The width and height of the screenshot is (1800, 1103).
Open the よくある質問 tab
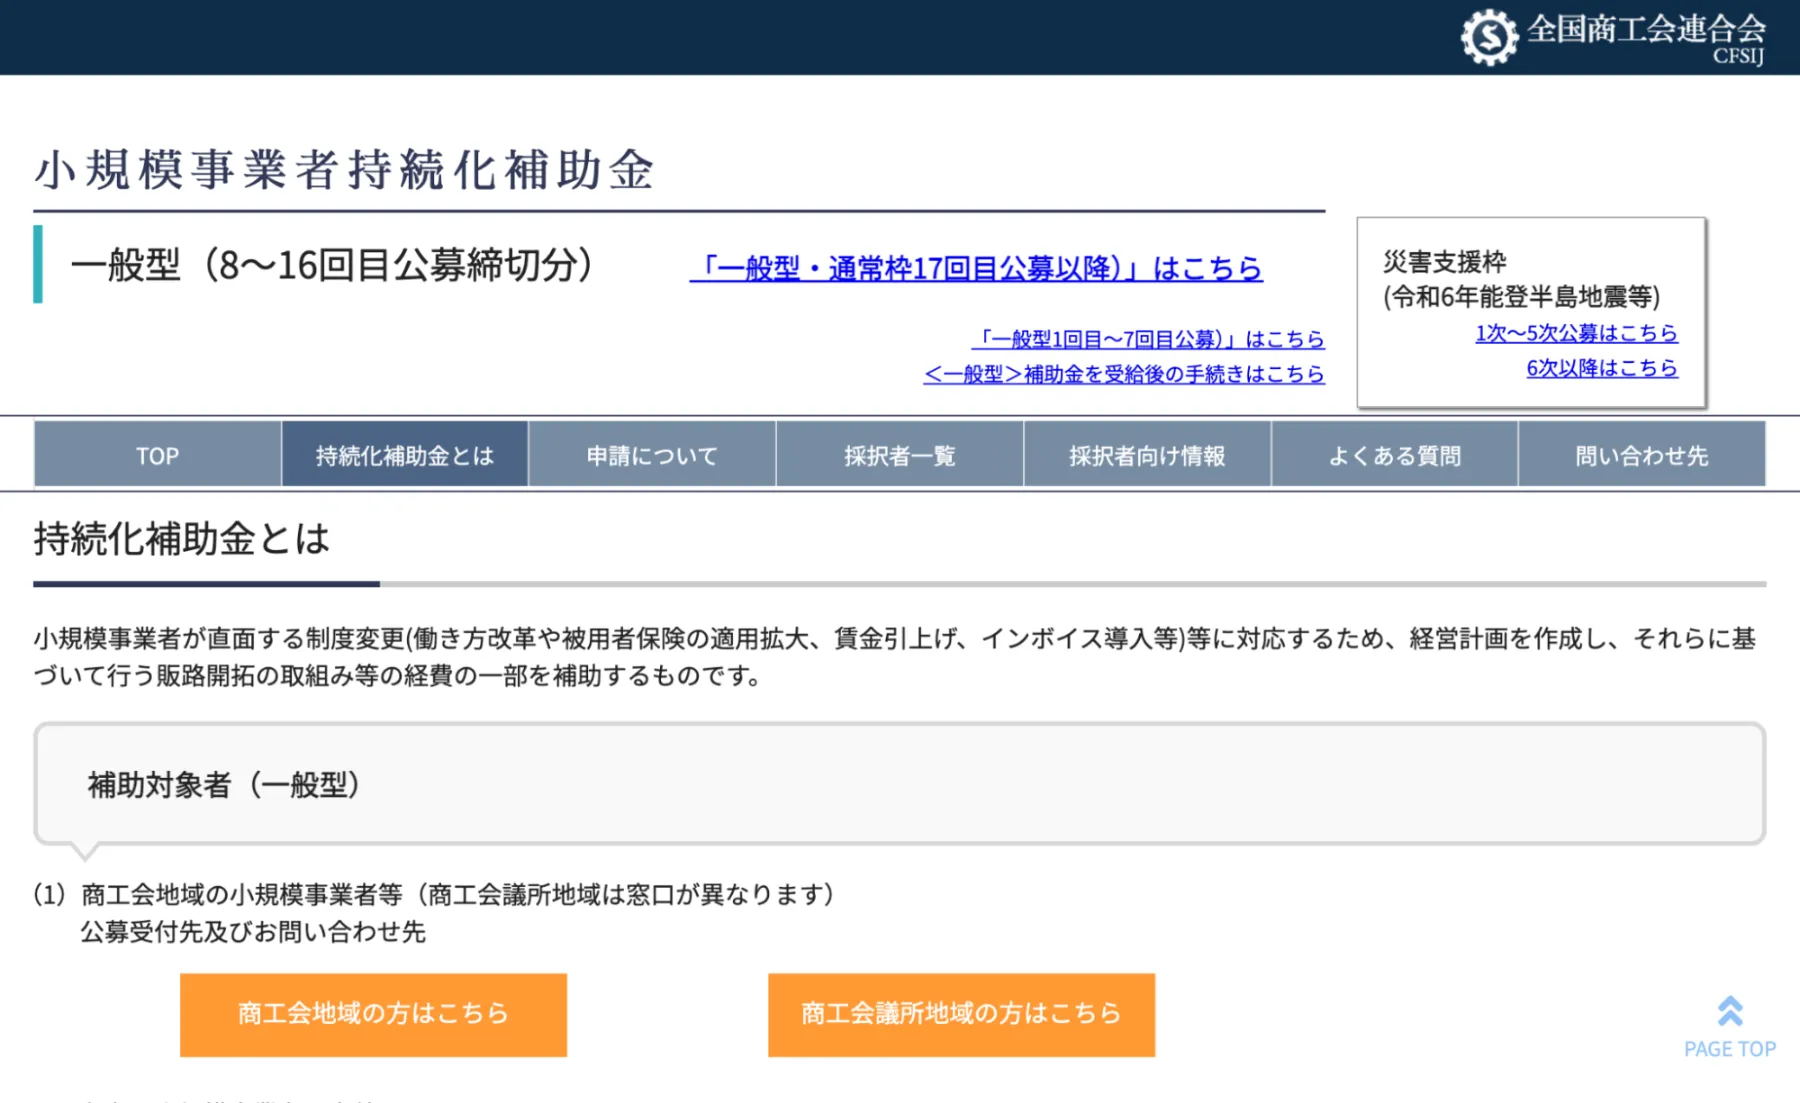click(1394, 455)
